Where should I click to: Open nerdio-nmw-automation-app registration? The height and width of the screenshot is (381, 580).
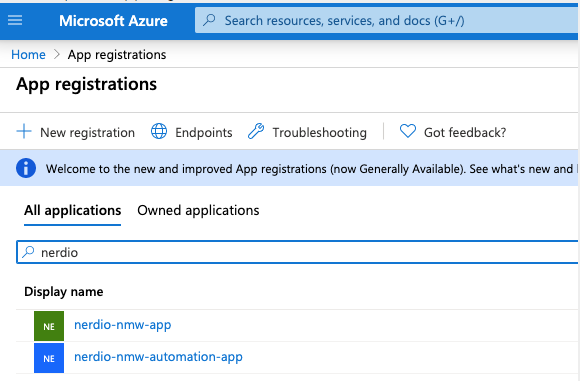[158, 357]
